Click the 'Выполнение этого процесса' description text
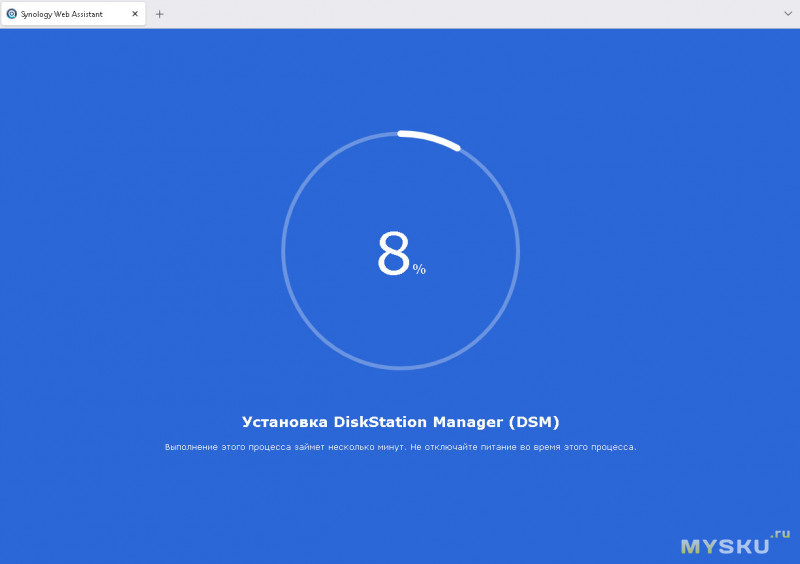Viewport: 800px width, 564px height. pyautogui.click(x=401, y=447)
